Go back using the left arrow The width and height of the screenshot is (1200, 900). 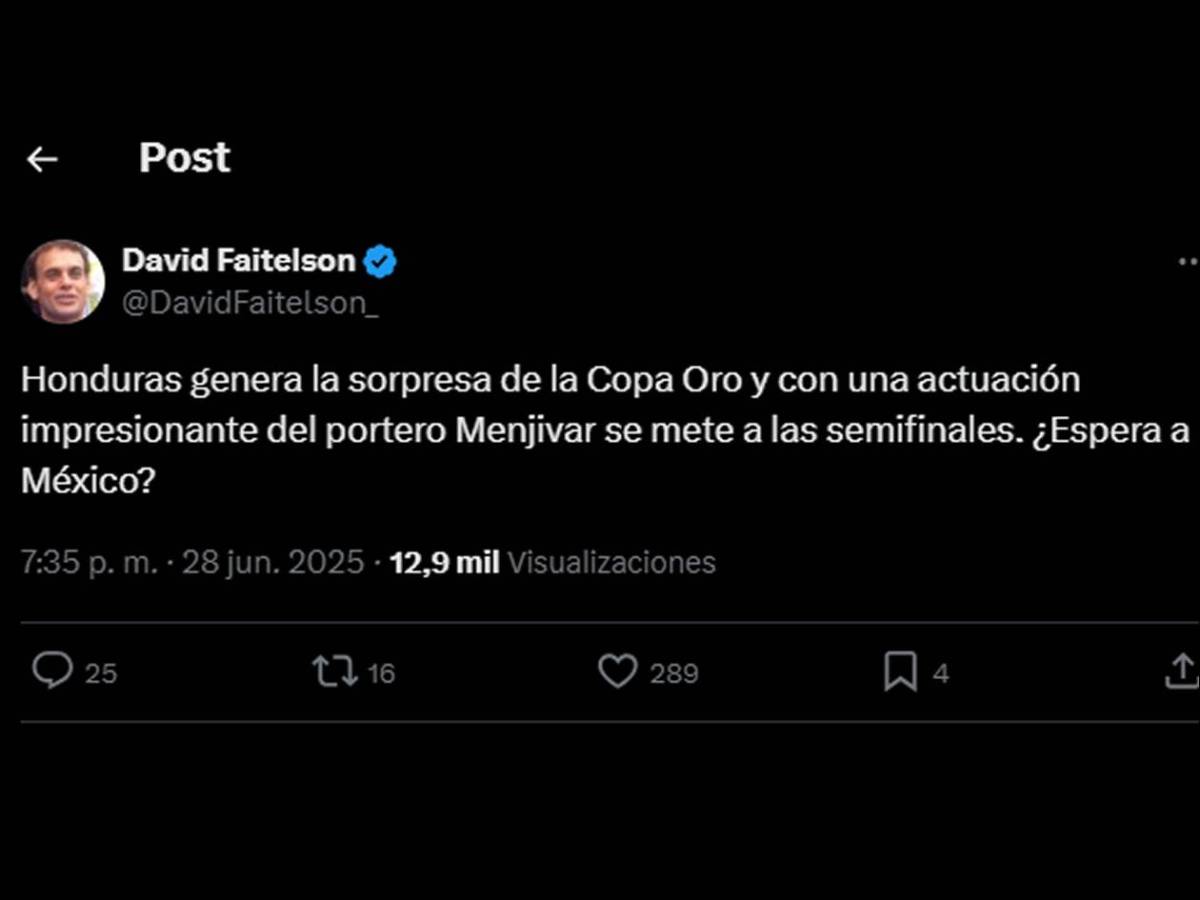coord(40,159)
